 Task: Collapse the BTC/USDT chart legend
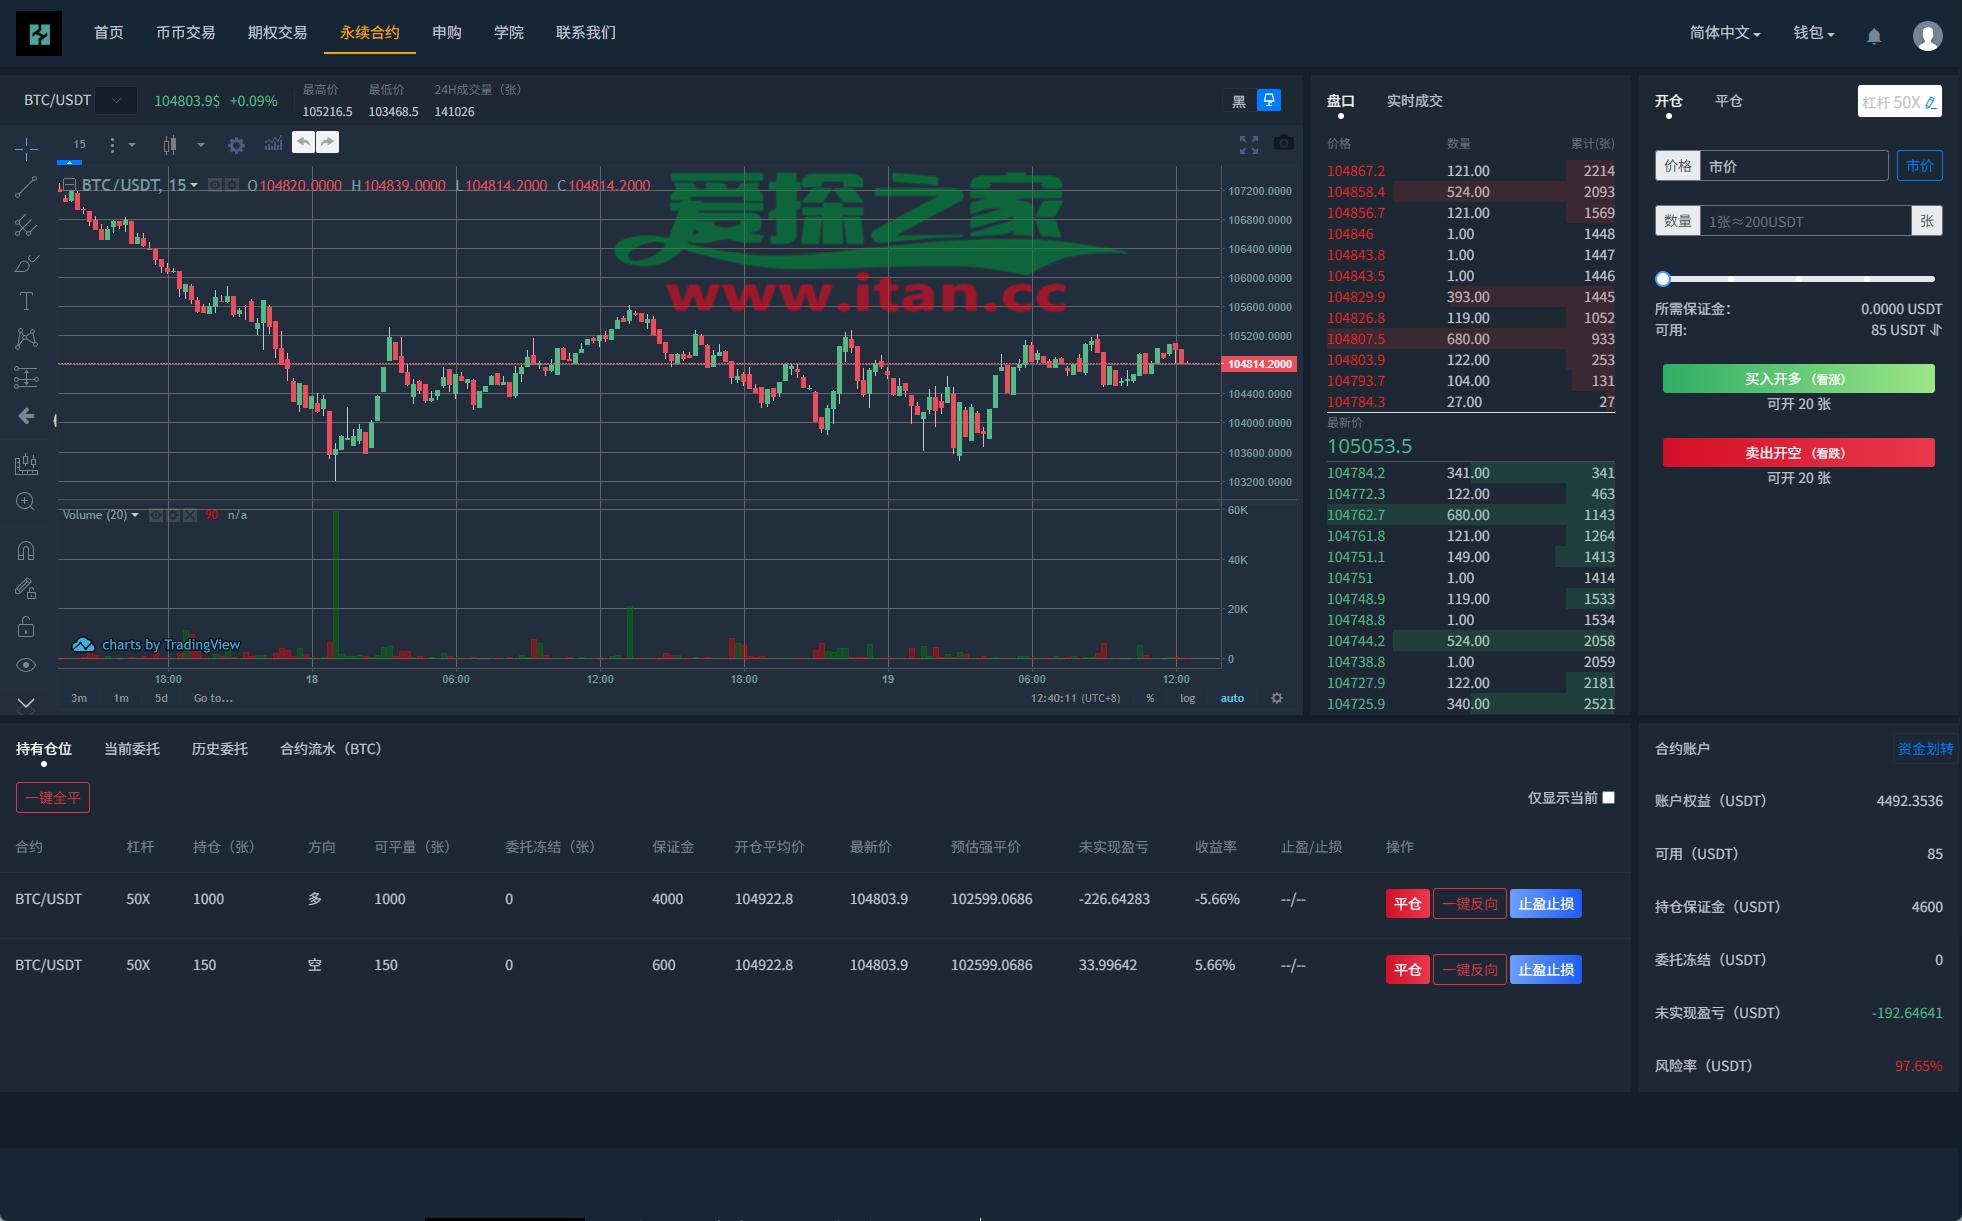pos(69,185)
